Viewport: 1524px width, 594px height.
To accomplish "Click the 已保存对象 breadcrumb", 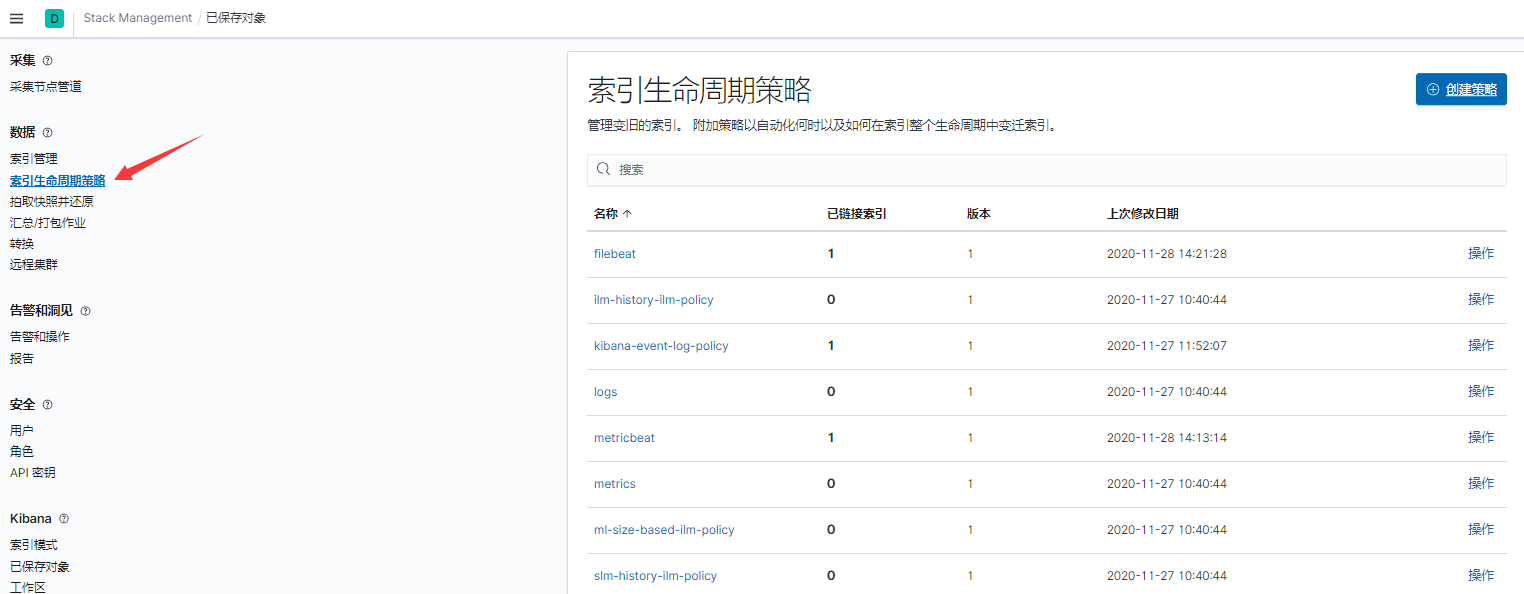I will point(236,18).
